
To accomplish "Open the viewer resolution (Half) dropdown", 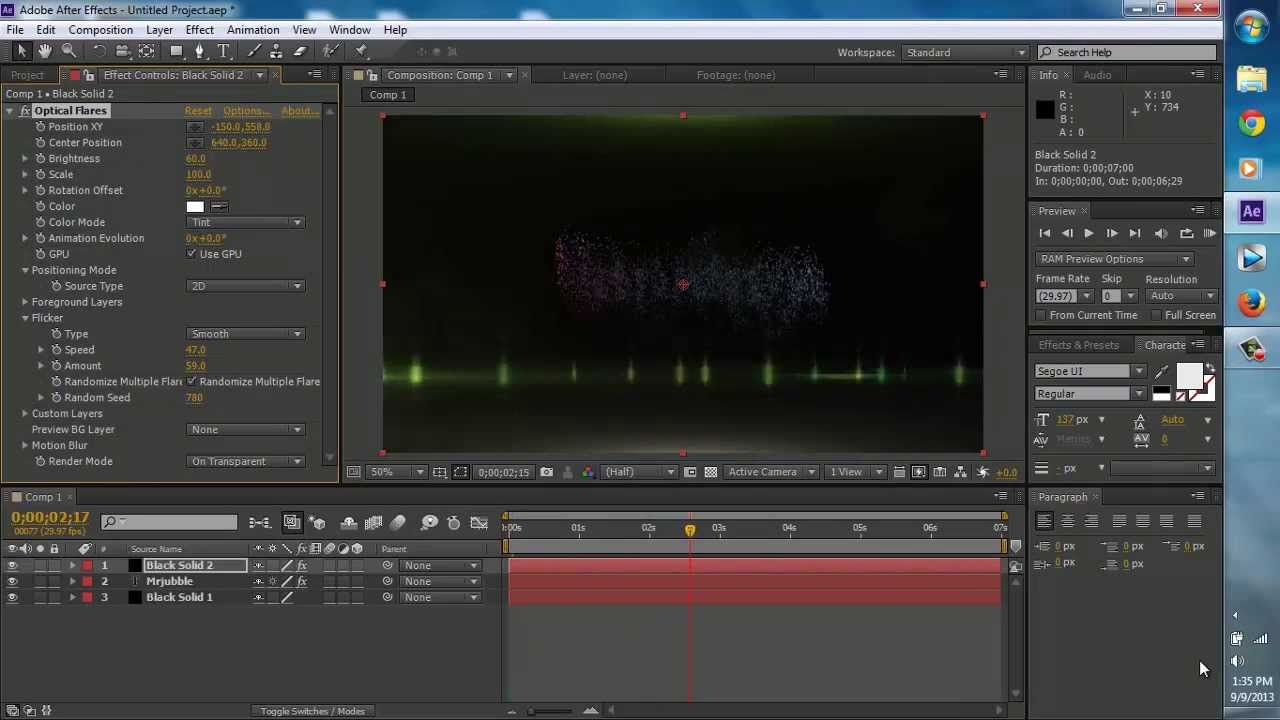I will point(640,472).
